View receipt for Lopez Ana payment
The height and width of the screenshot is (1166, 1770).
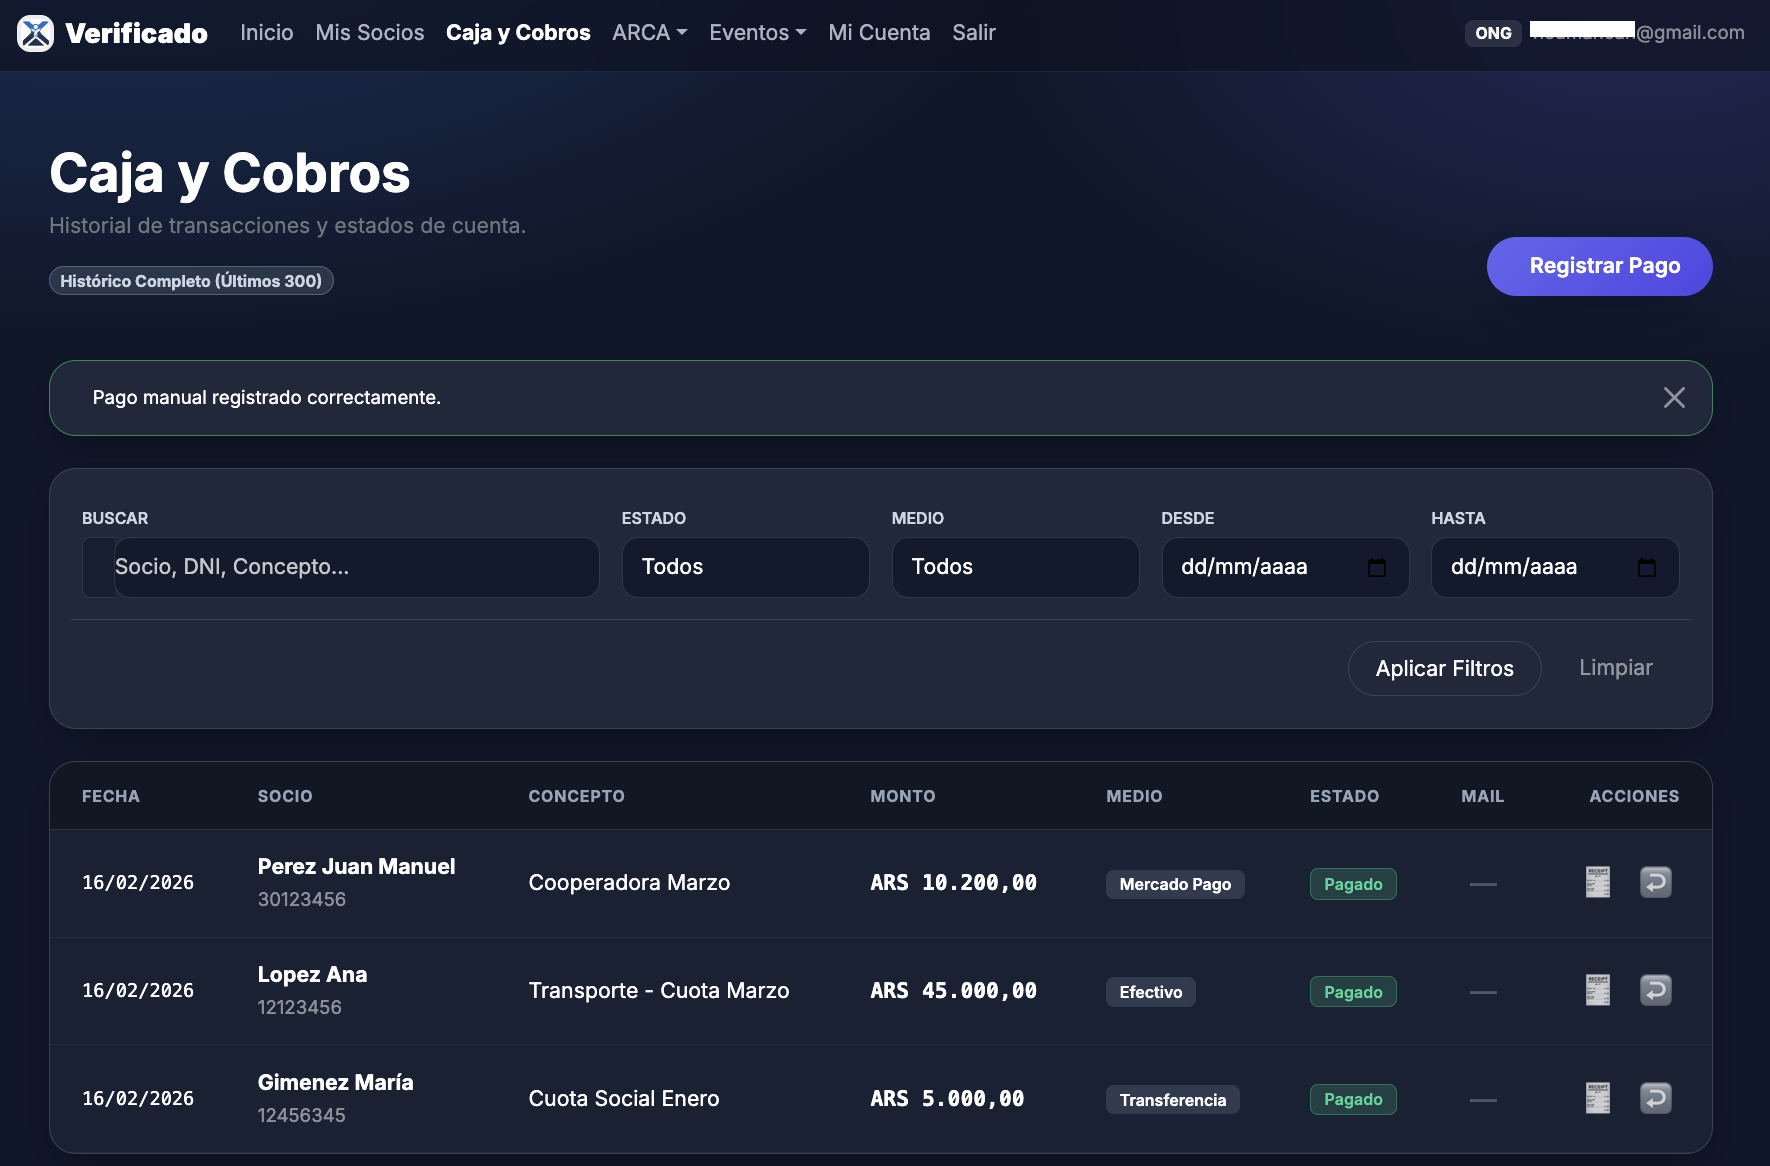pyautogui.click(x=1597, y=990)
